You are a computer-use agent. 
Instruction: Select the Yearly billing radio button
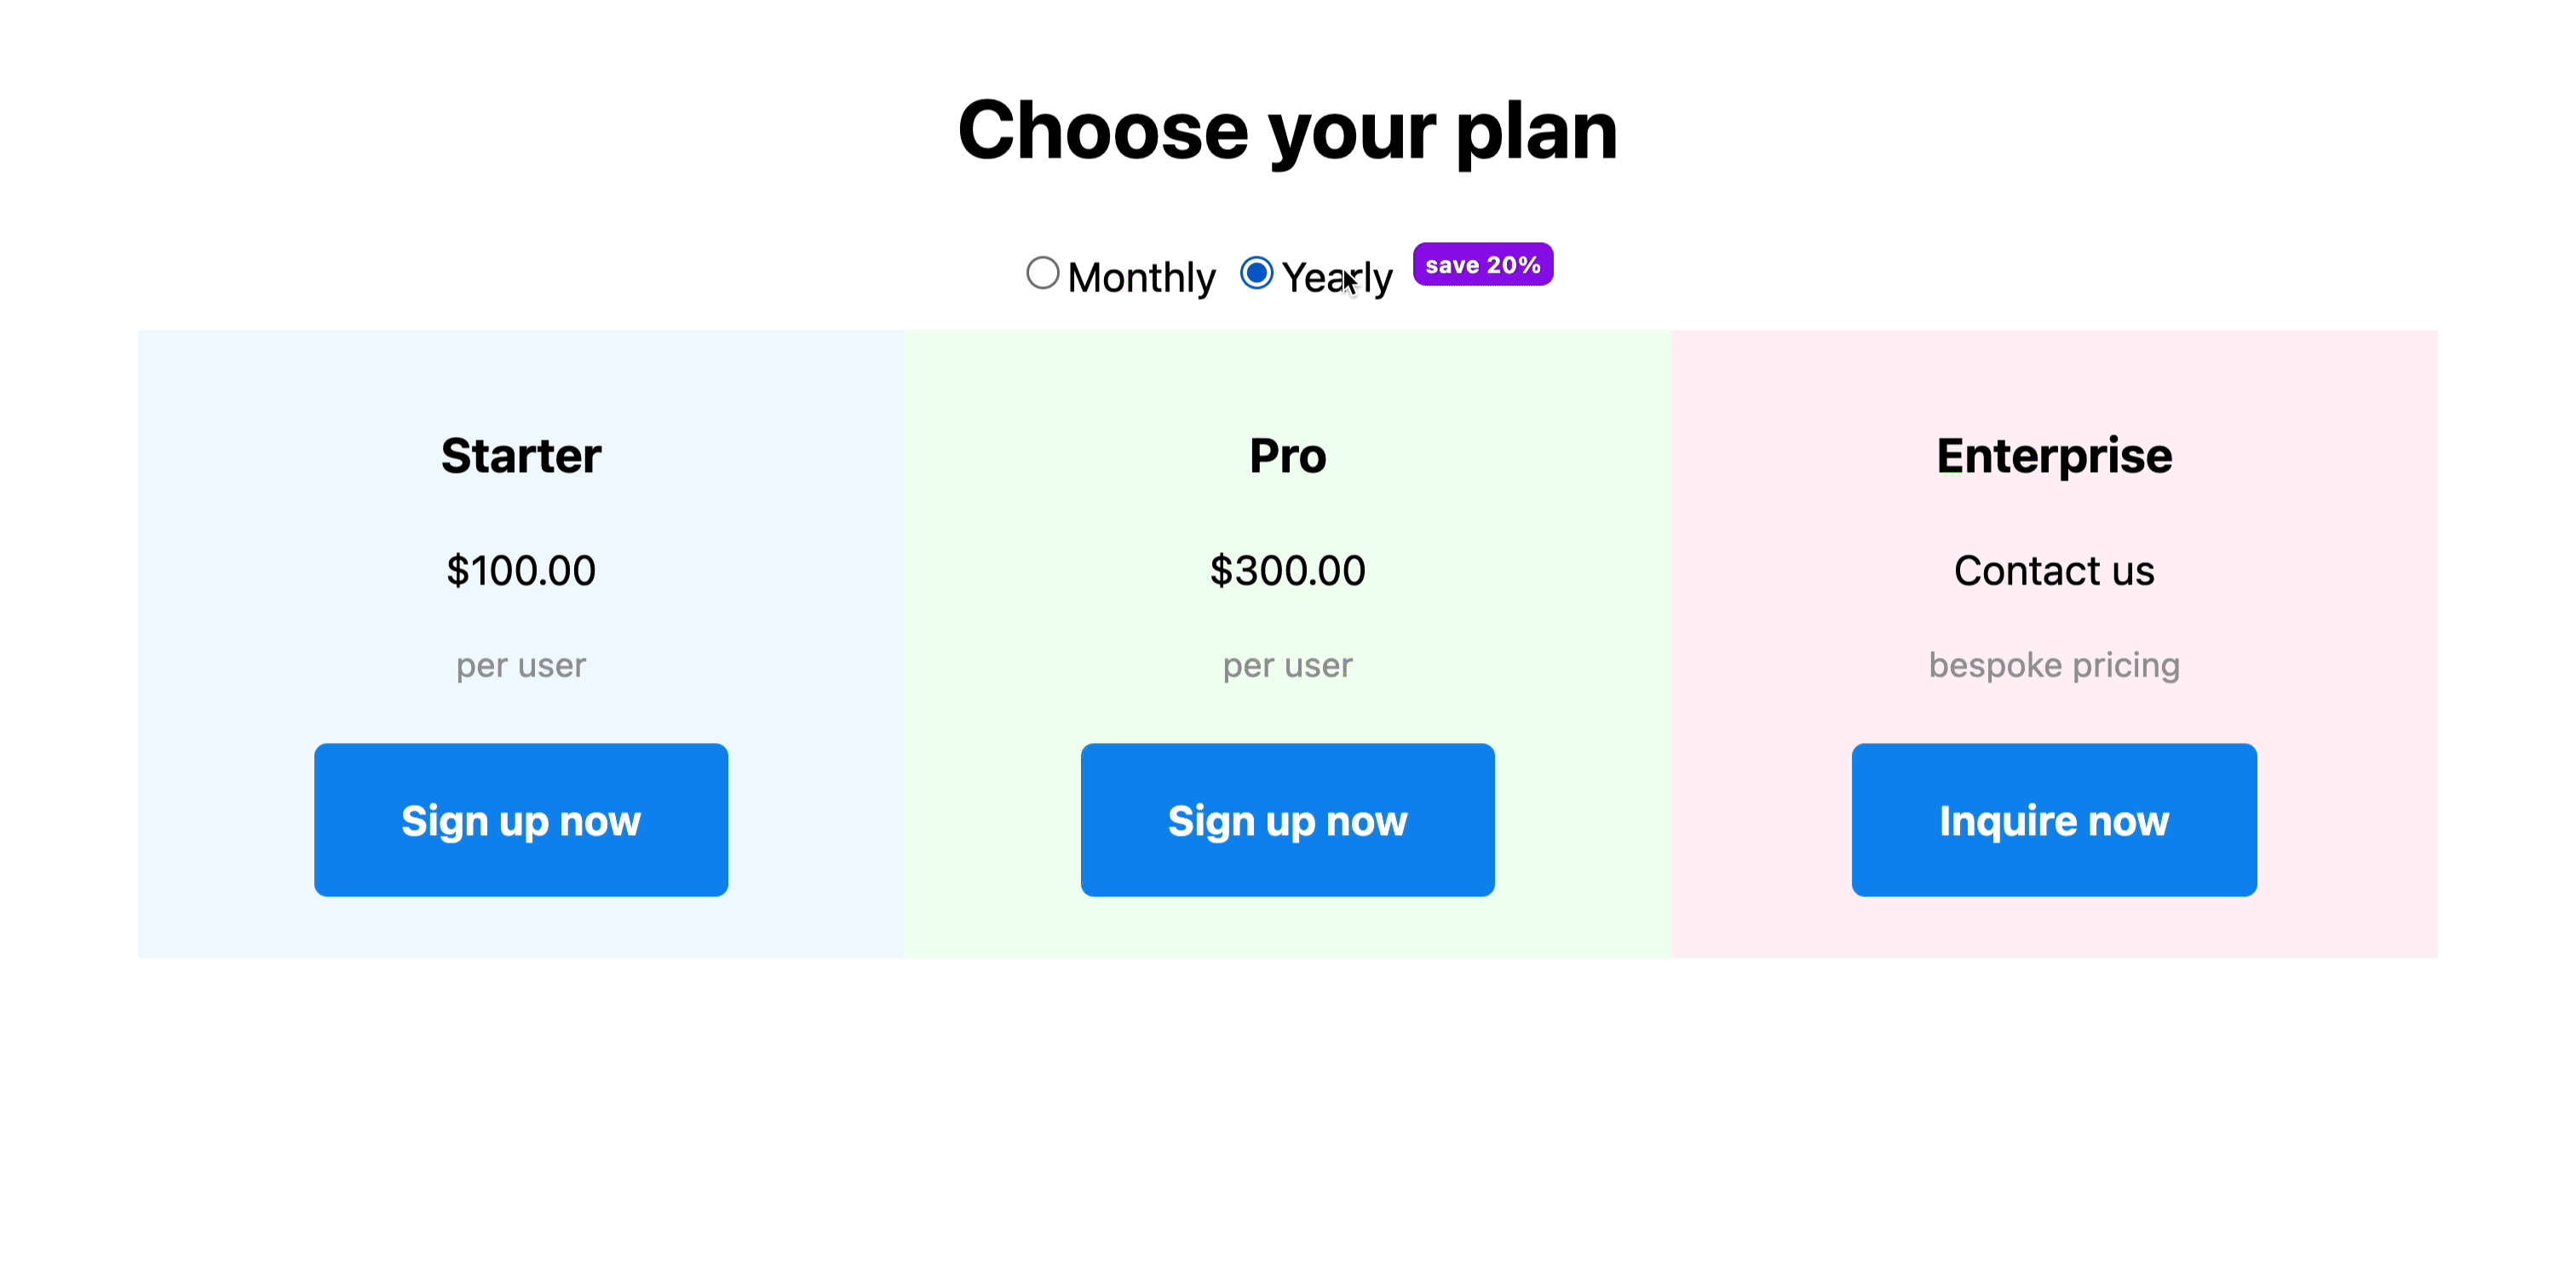click(x=1256, y=272)
